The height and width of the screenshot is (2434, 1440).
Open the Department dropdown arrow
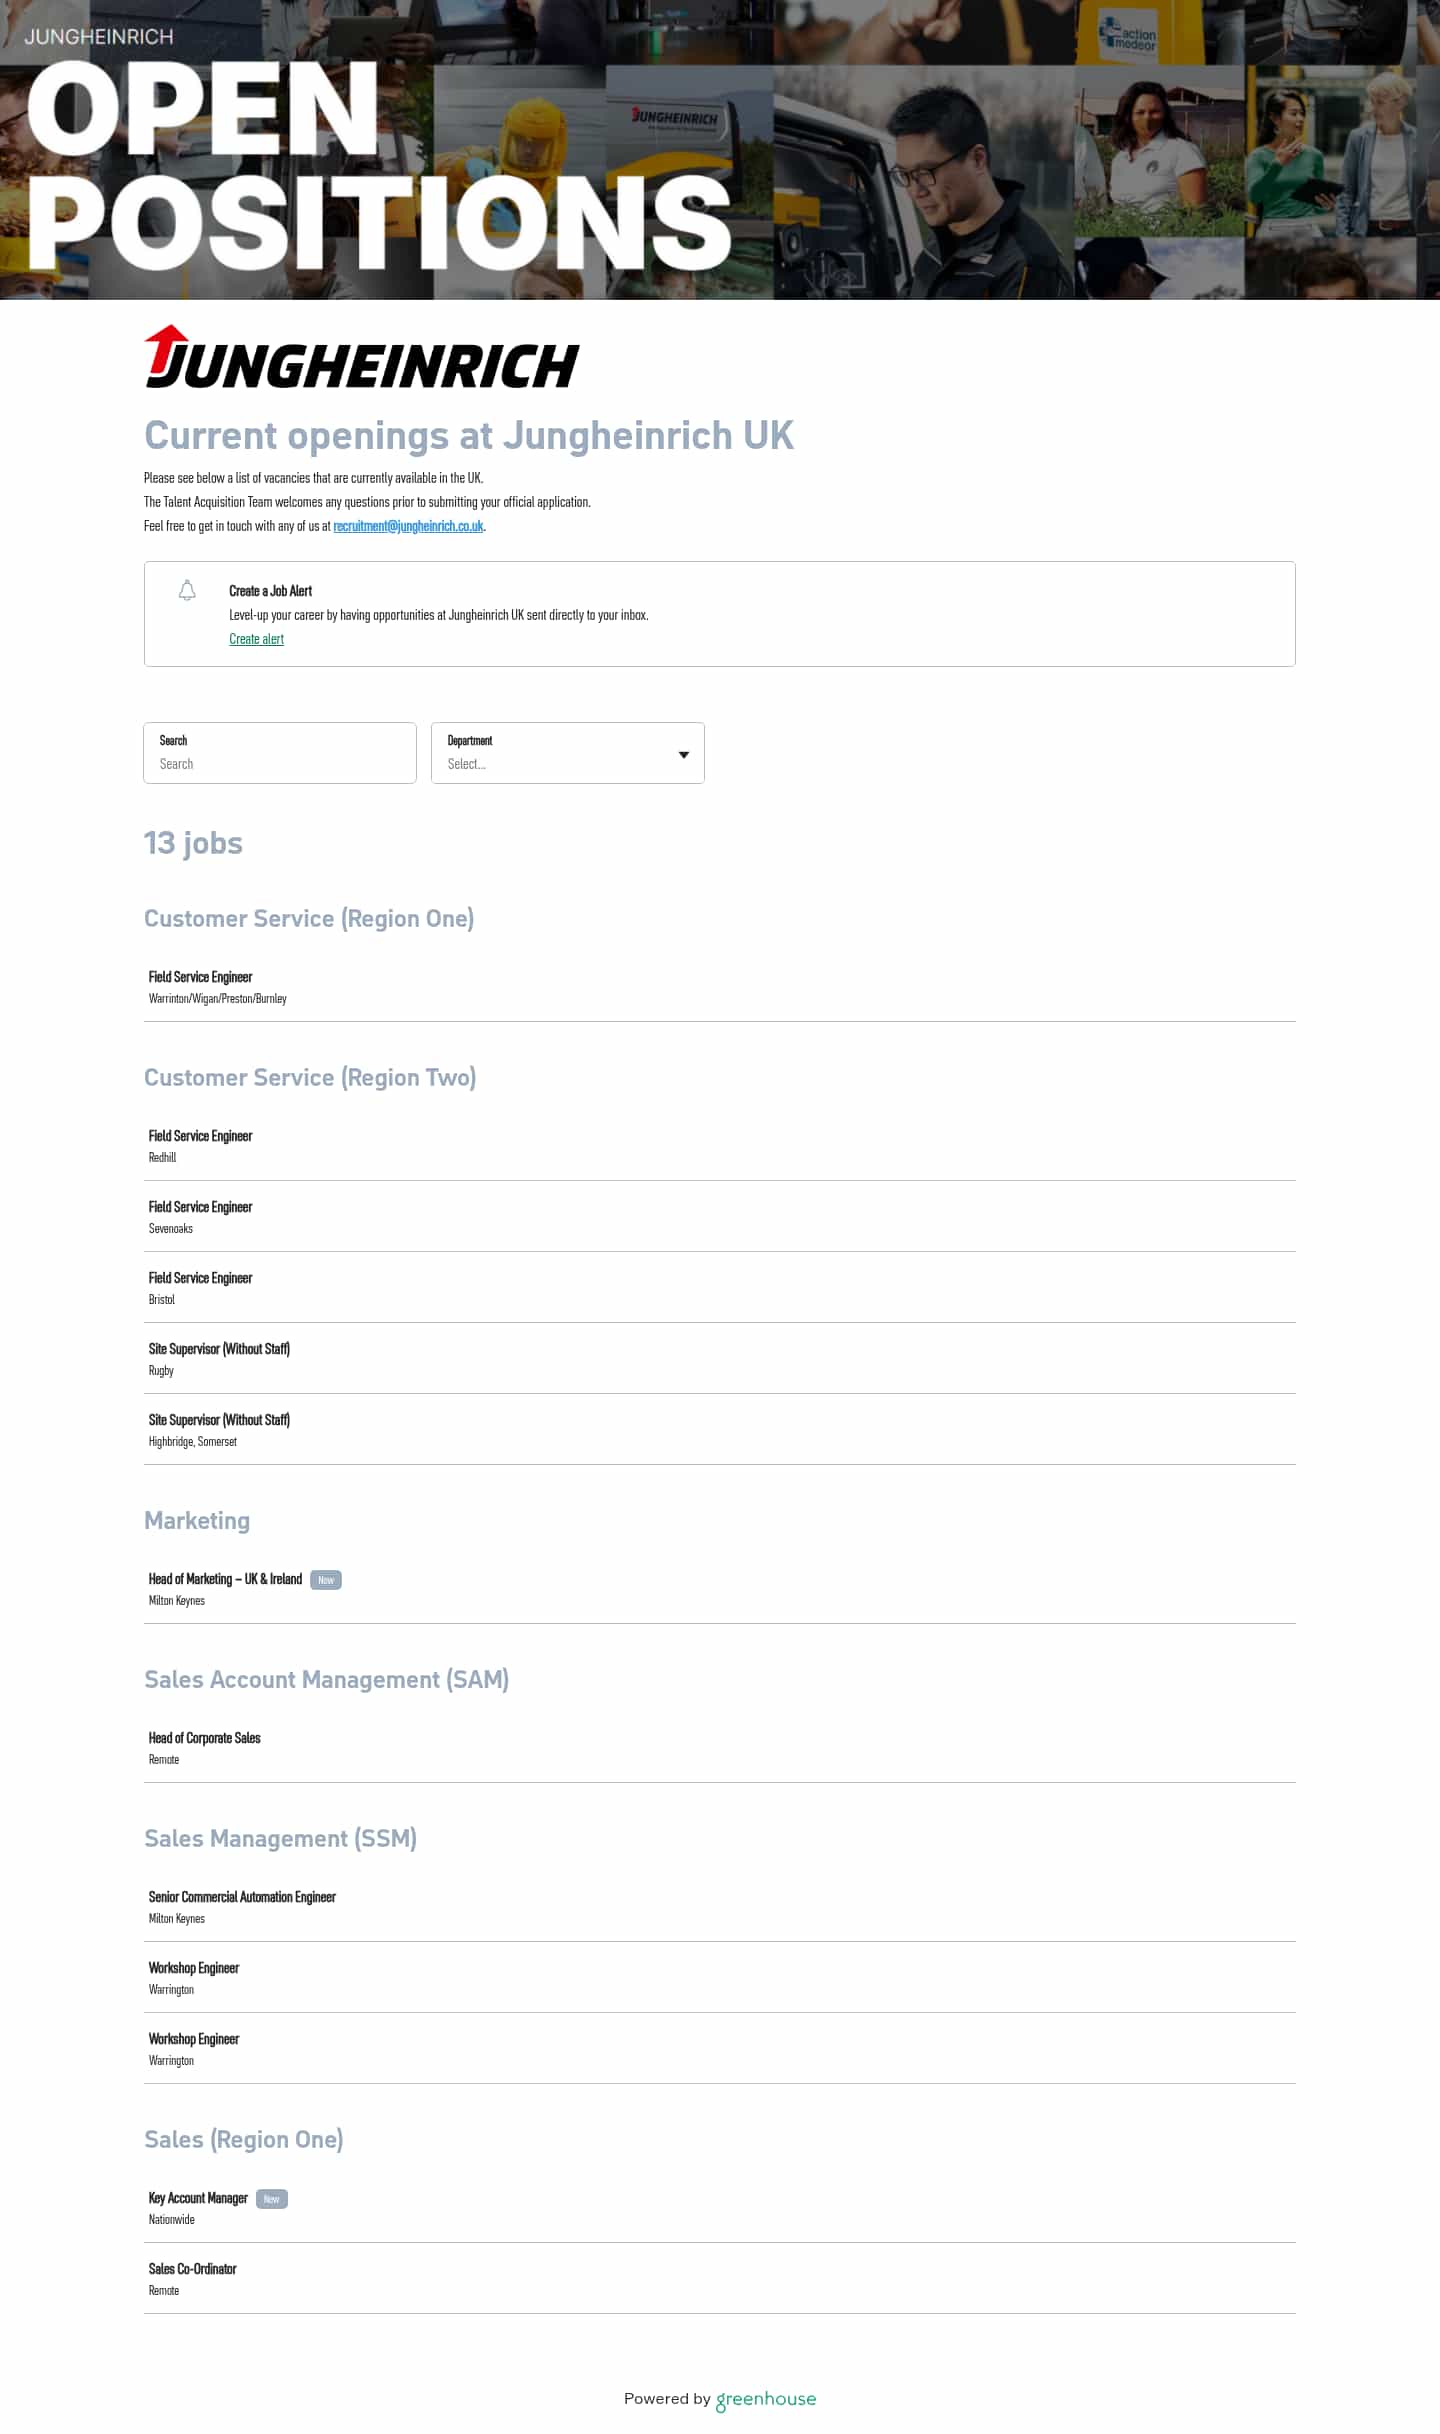click(684, 755)
